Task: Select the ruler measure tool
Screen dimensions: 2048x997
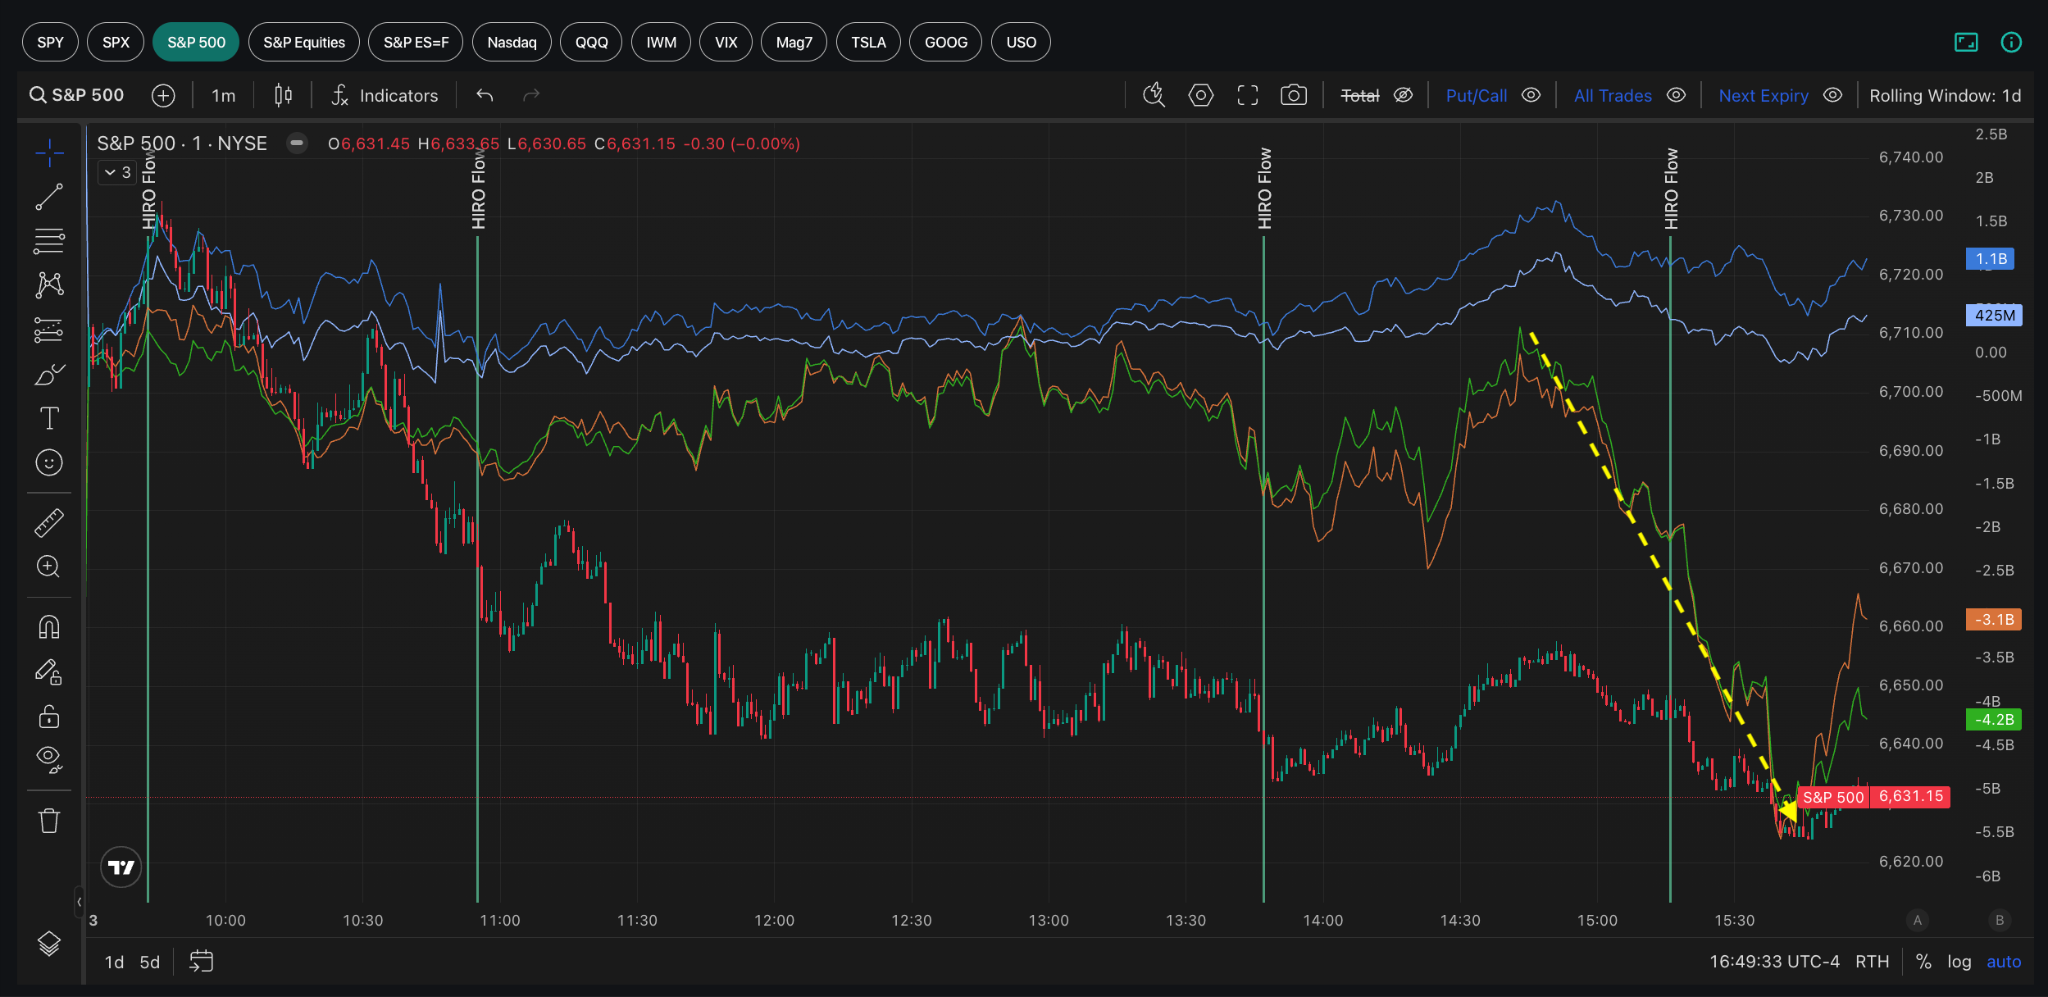Action: [x=49, y=522]
